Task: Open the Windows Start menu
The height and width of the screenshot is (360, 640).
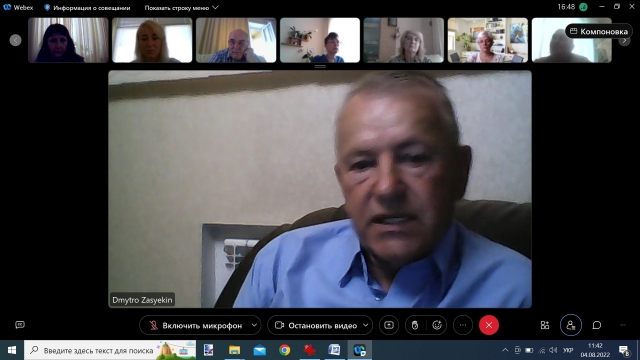Action: click(x=12, y=350)
